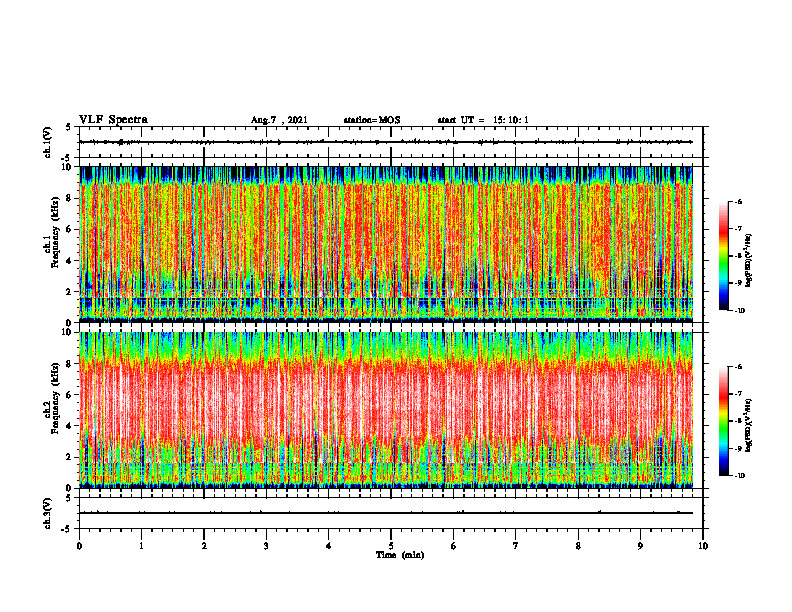
Task: Click the time axis tick label "8"
Action: pos(578,546)
